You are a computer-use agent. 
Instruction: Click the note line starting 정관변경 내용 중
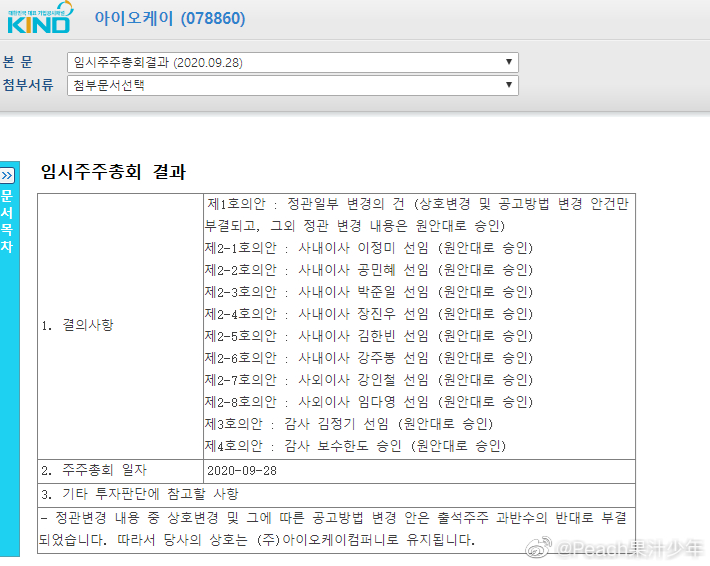click(334, 518)
